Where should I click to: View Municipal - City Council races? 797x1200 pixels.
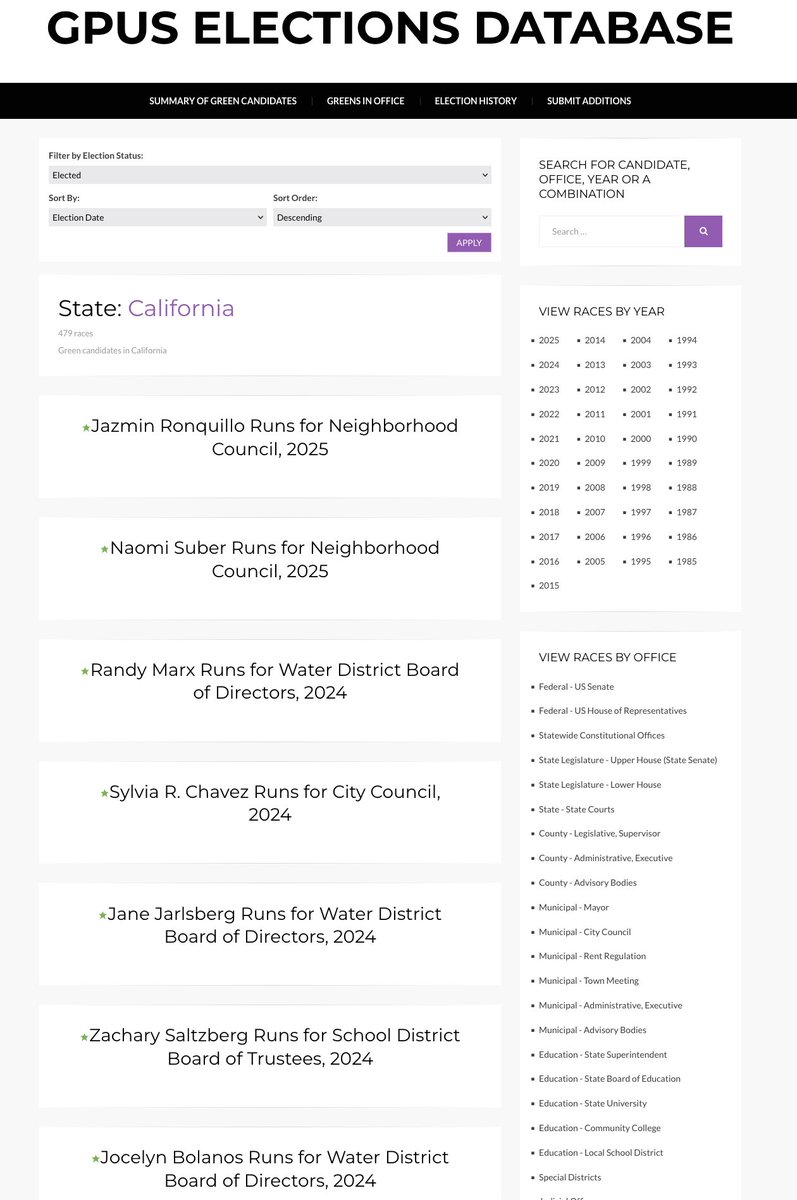point(585,932)
